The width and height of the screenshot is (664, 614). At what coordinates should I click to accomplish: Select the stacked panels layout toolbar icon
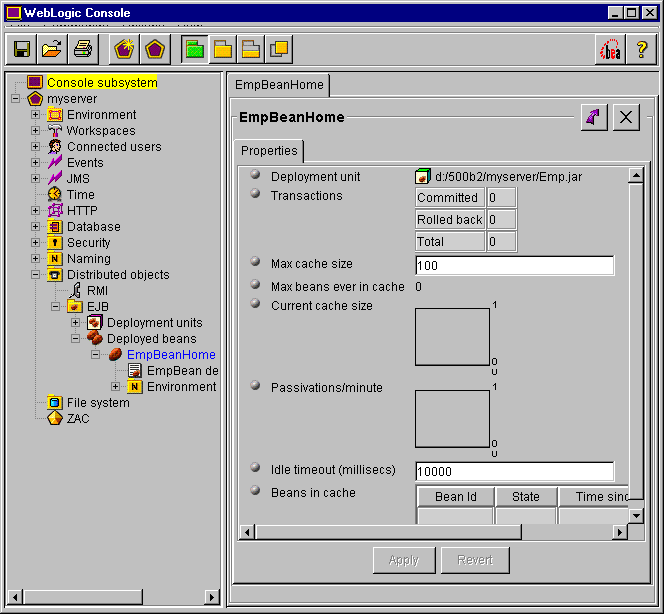(x=251, y=50)
